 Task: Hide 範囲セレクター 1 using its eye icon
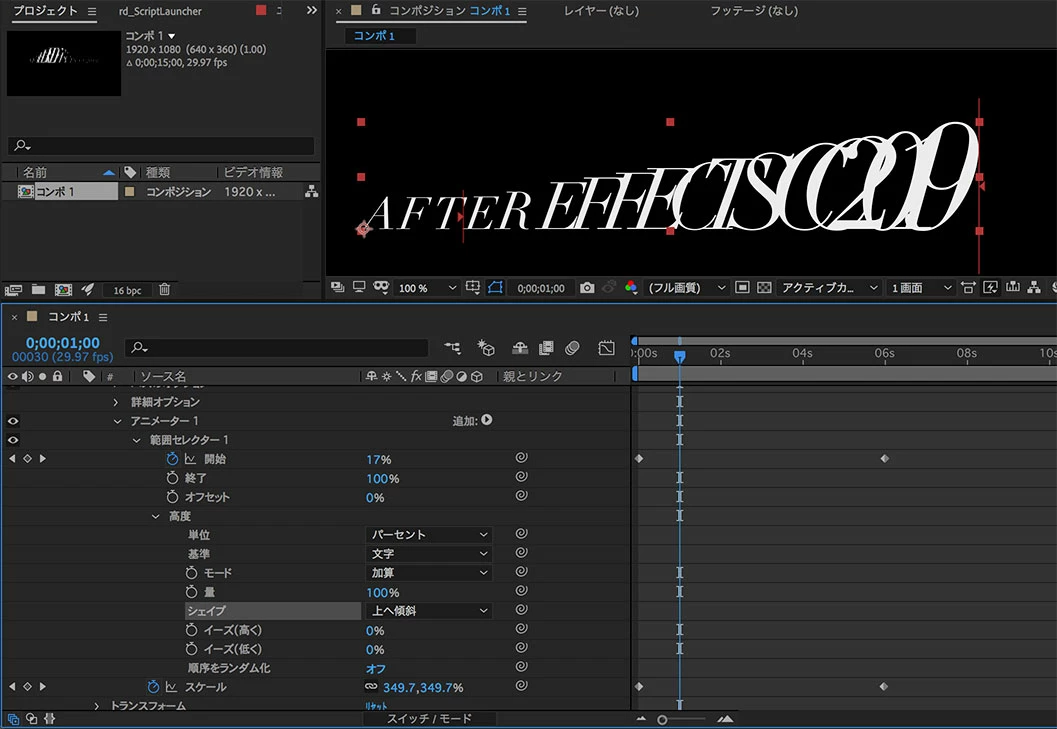coord(13,440)
